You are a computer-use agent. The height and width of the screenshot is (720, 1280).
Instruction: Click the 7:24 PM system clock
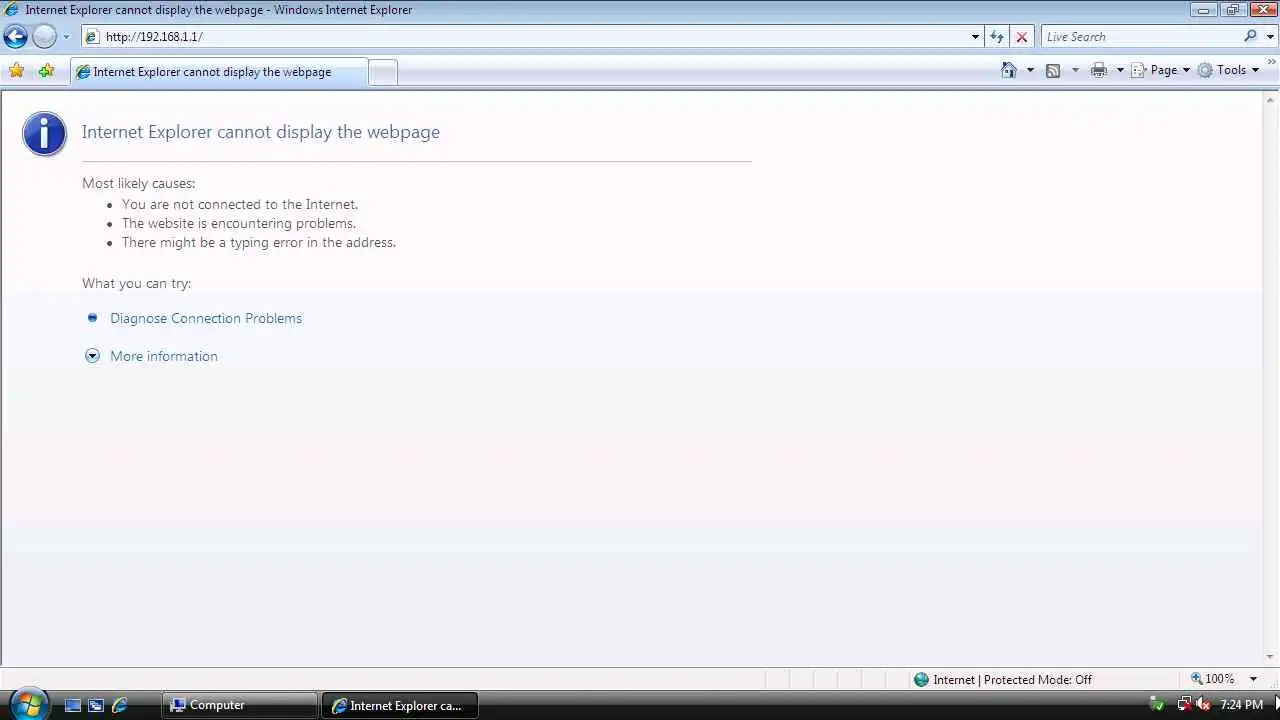coord(1241,705)
